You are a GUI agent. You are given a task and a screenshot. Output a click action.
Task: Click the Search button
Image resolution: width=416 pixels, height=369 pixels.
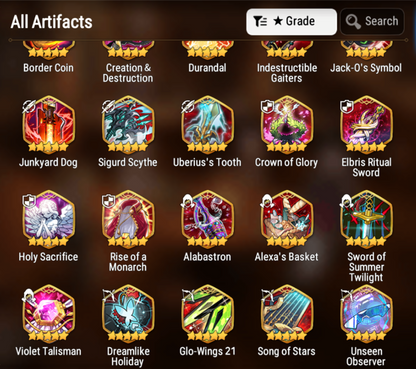372,22
